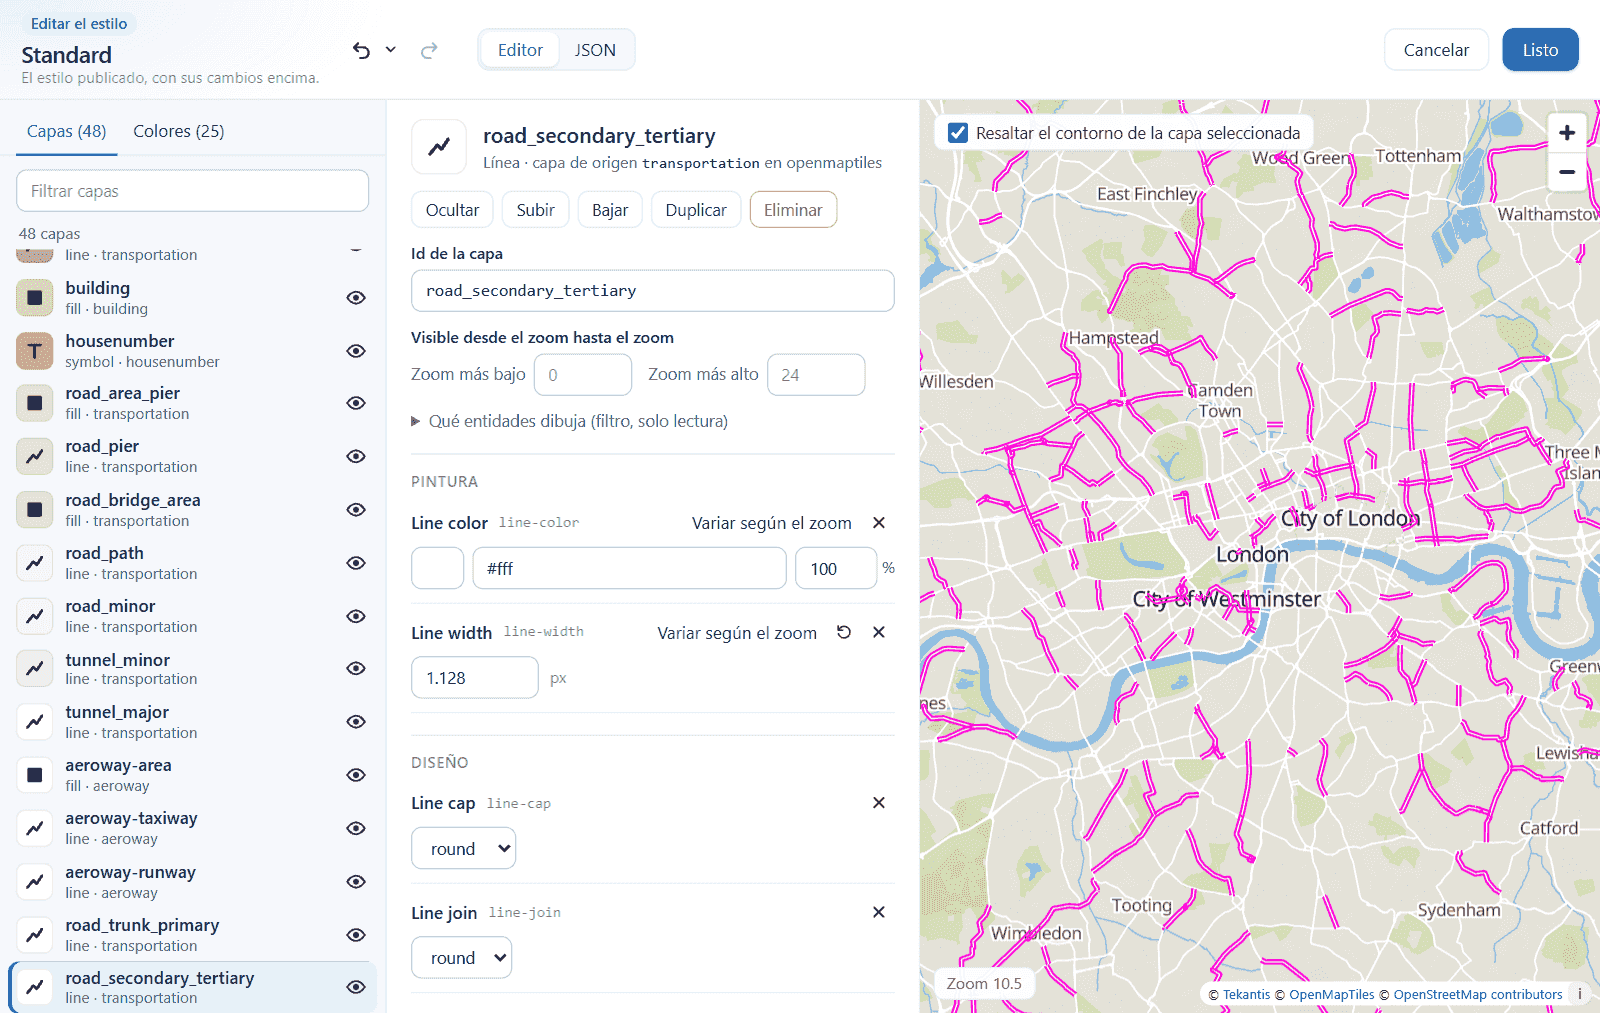The width and height of the screenshot is (1600, 1013).
Task: Remove the Line color property
Action: (x=879, y=523)
